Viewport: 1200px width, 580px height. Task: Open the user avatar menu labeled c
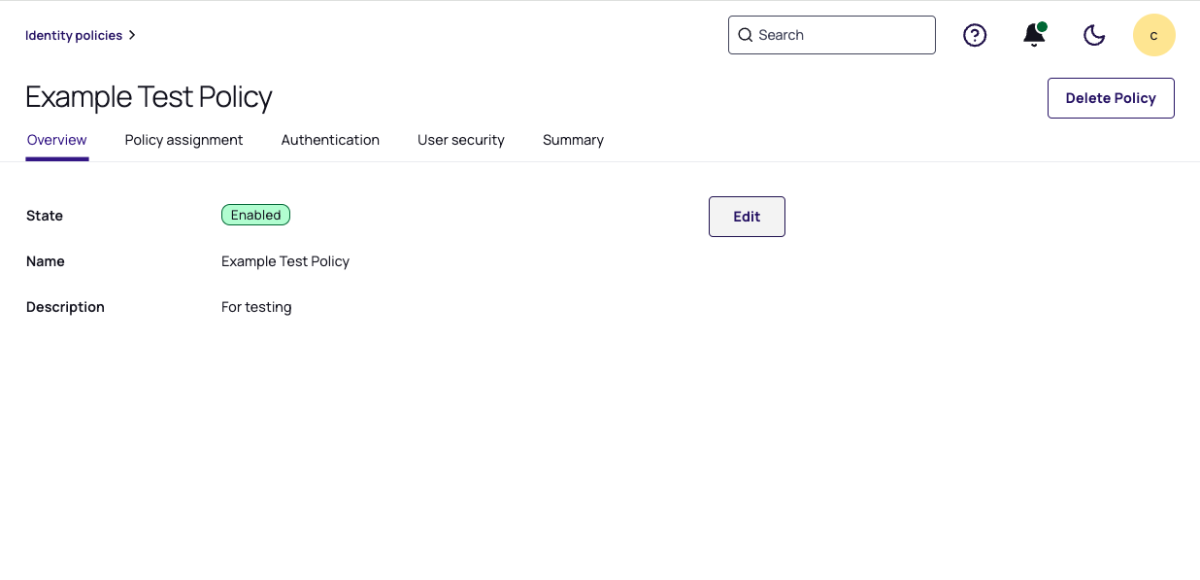point(1153,35)
